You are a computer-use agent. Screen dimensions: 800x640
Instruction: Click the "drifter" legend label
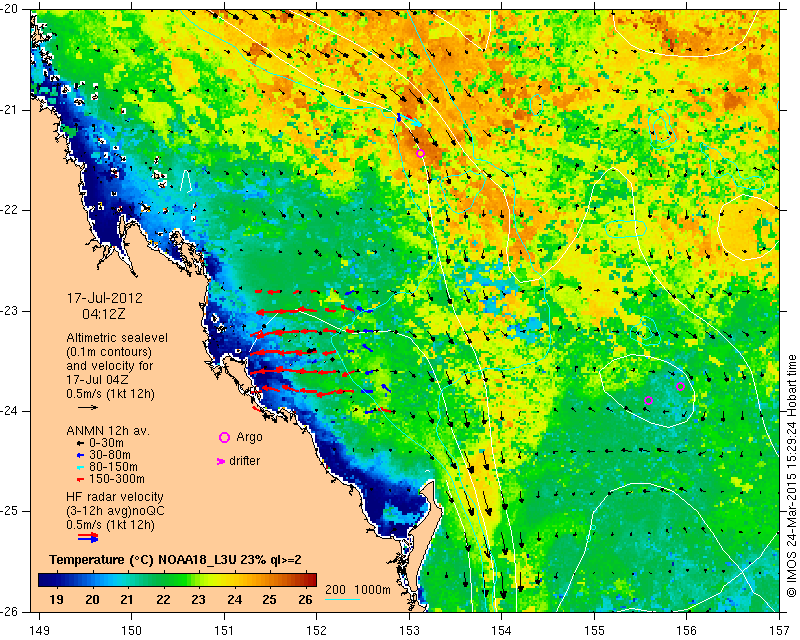point(244,461)
